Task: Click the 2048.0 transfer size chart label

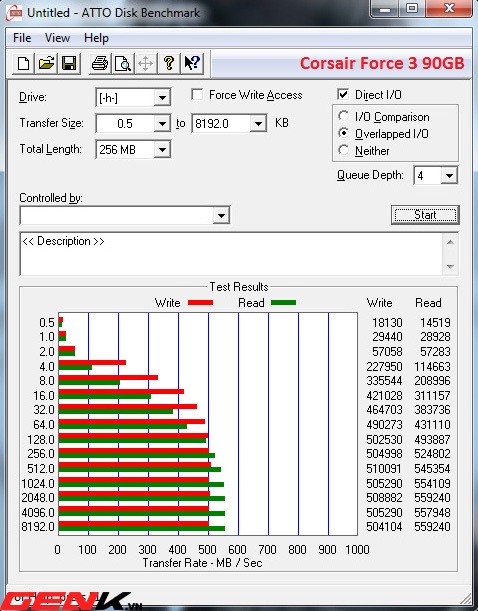Action: (38, 498)
